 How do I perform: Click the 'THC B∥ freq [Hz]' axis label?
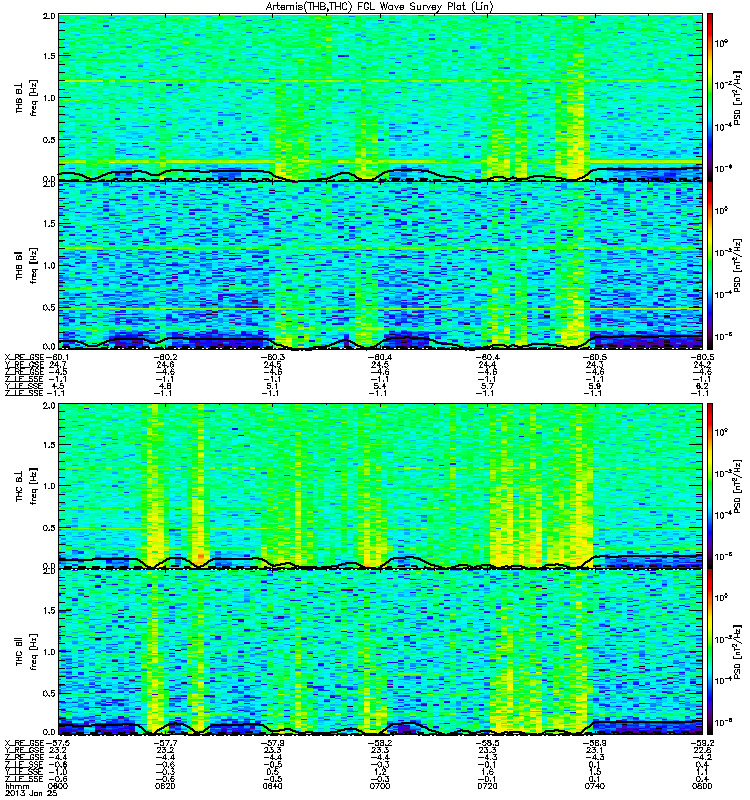pyautogui.click(x=26, y=652)
